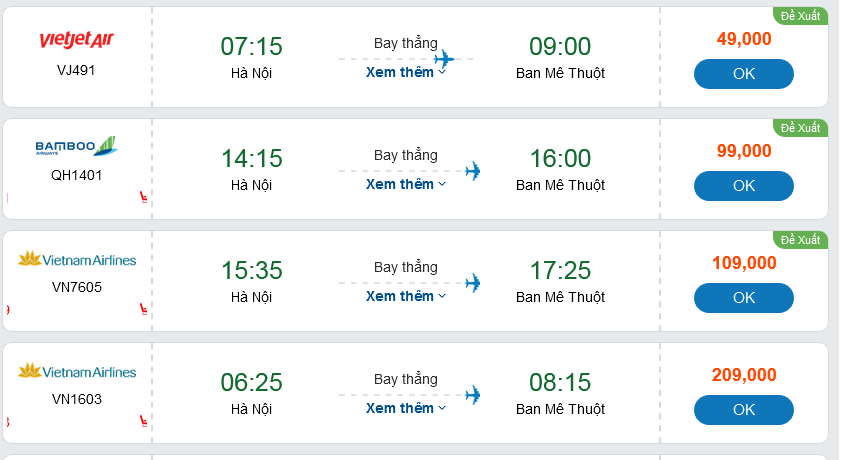The height and width of the screenshot is (460, 845).
Task: Click the 14:15 departure time
Action: coord(251,159)
